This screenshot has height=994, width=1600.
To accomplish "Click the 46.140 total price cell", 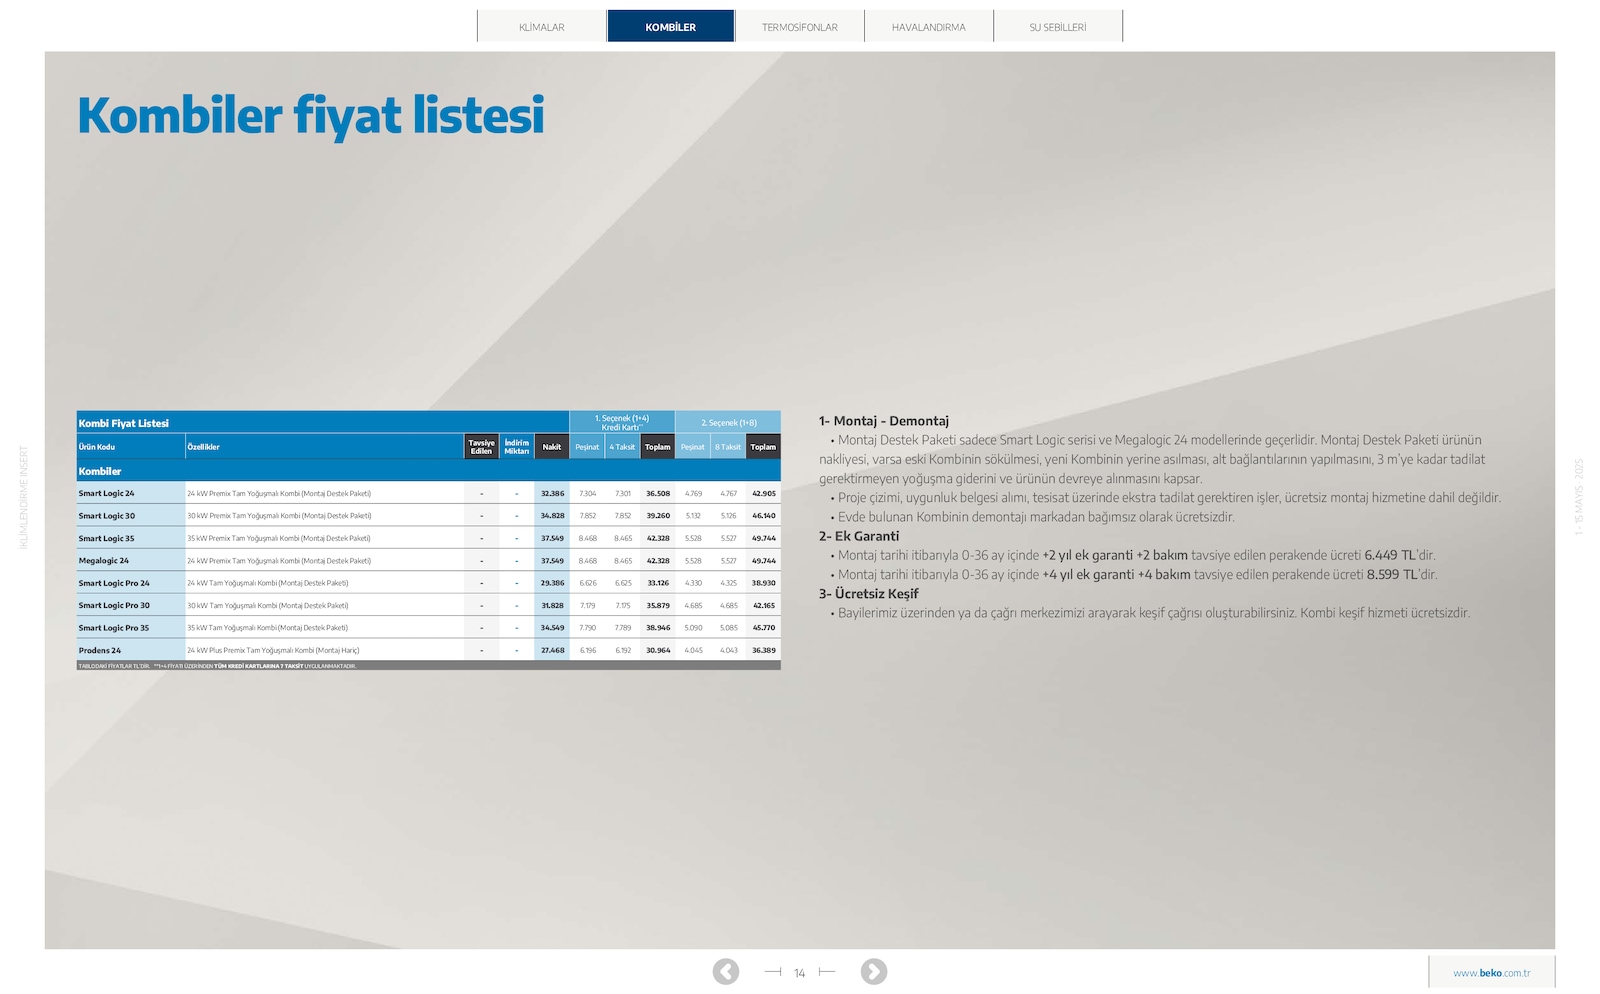I will pos(764,516).
